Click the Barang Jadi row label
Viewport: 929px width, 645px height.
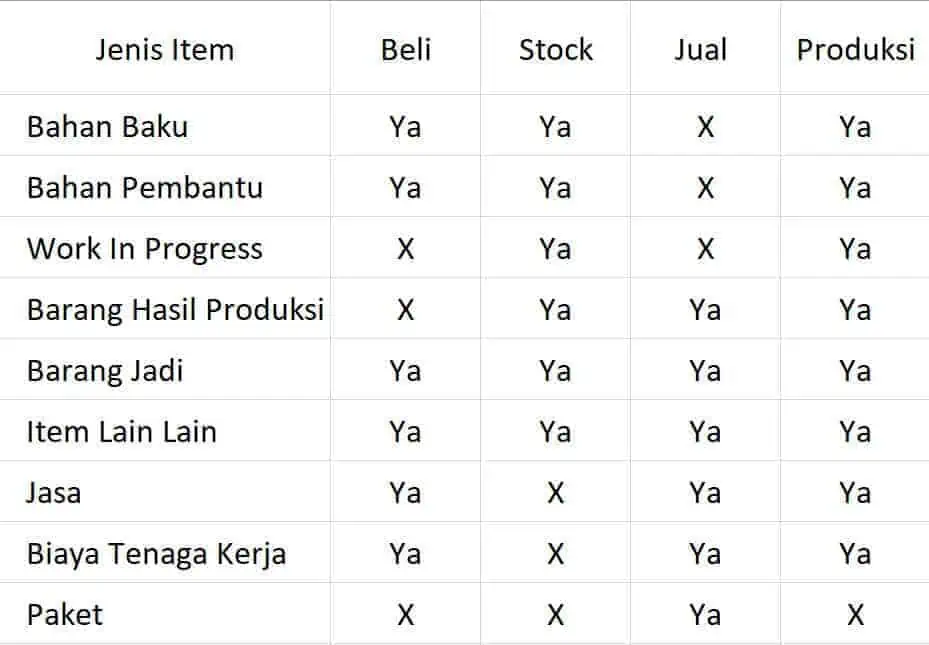coord(105,371)
